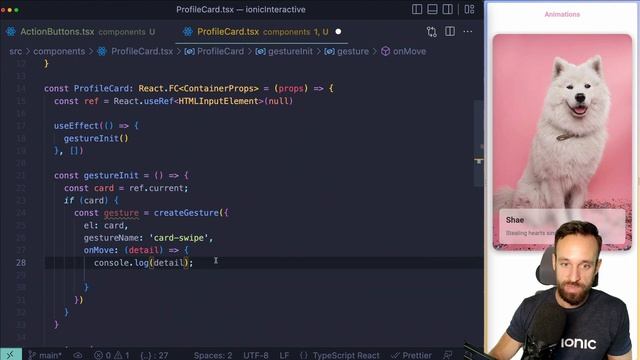Click Shae name on profile card
Image resolution: width=640 pixels, height=360 pixels.
pos(515,220)
